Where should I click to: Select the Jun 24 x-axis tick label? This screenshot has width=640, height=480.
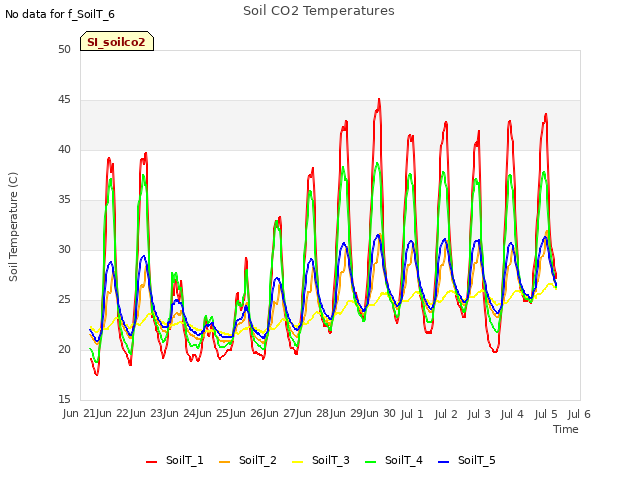pyautogui.click(x=180, y=414)
